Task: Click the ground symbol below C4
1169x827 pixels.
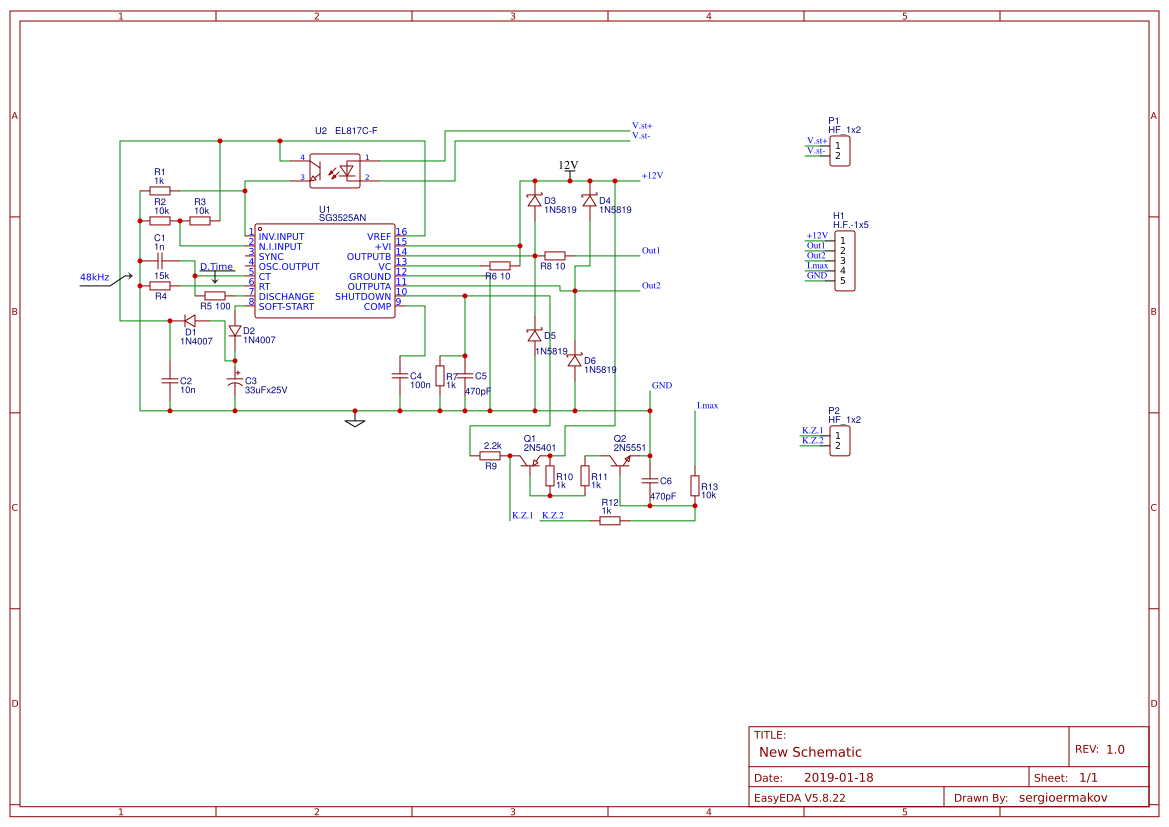Action: tap(355, 423)
